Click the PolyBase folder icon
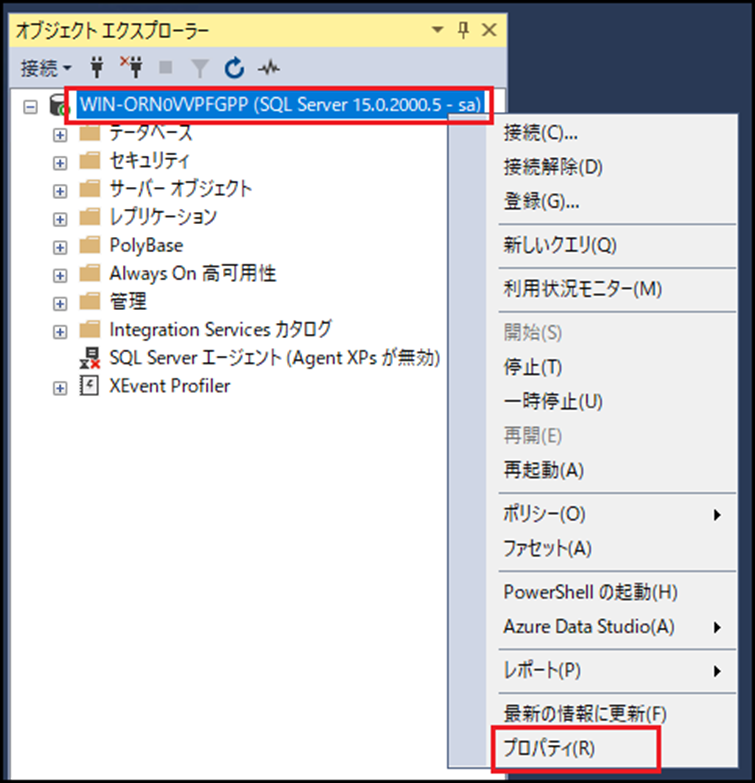Image resolution: width=755 pixels, height=783 pixels. pos(90,245)
